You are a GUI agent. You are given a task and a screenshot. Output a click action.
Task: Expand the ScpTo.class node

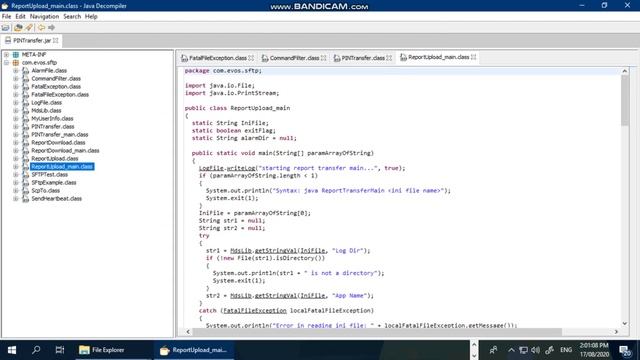(16, 191)
